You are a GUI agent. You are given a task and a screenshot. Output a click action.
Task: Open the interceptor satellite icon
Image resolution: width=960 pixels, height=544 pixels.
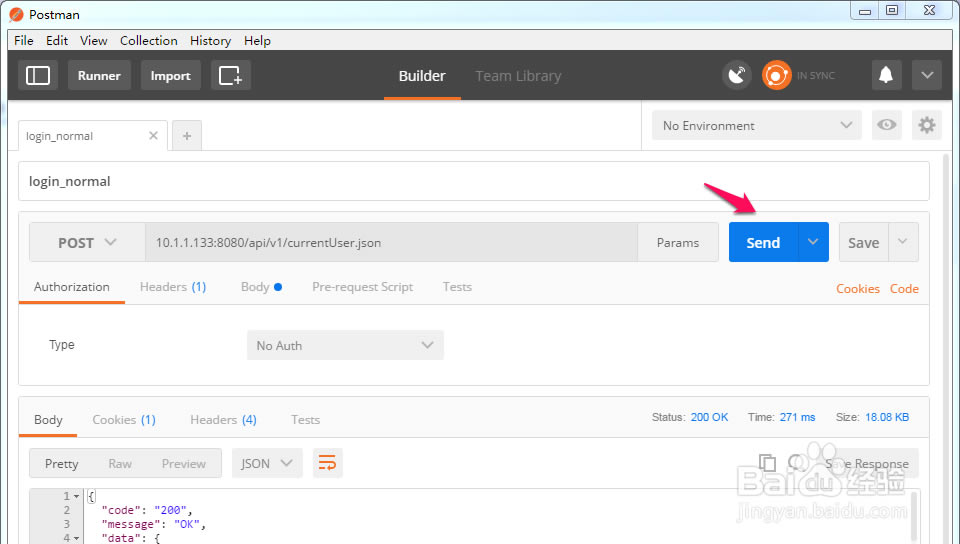737,75
